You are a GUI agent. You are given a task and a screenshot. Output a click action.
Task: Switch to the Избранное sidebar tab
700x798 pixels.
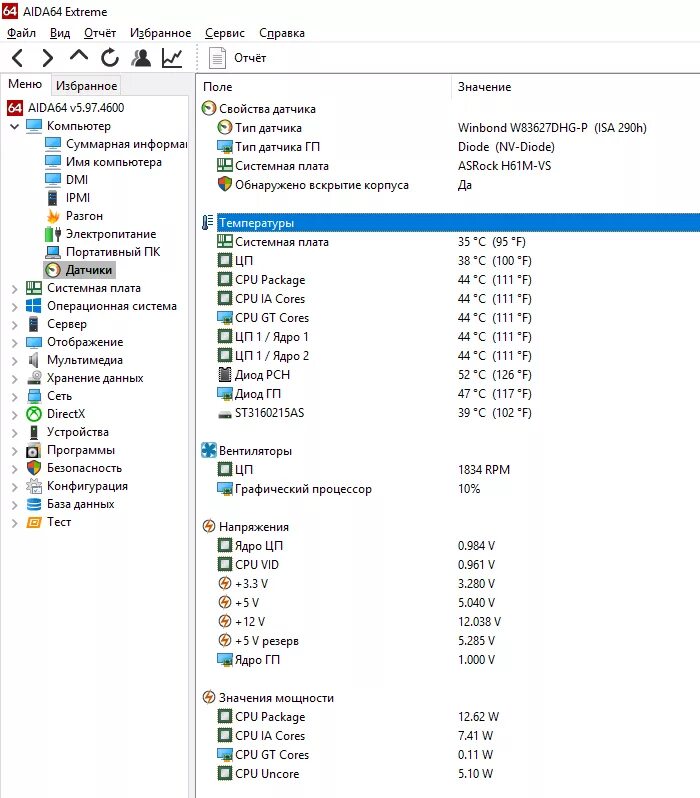click(86, 86)
